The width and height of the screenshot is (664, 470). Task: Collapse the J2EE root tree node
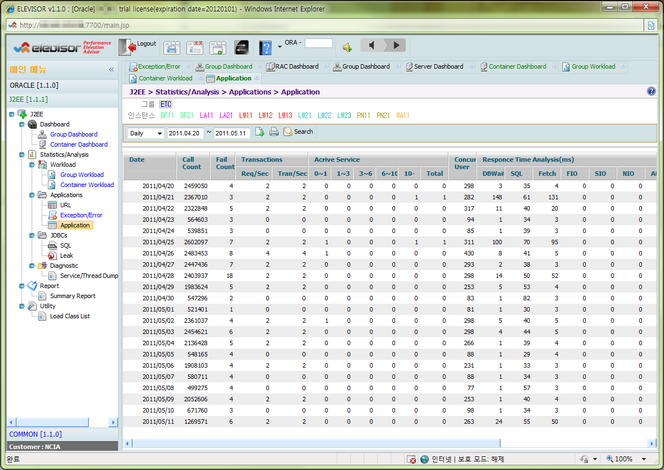coord(12,114)
